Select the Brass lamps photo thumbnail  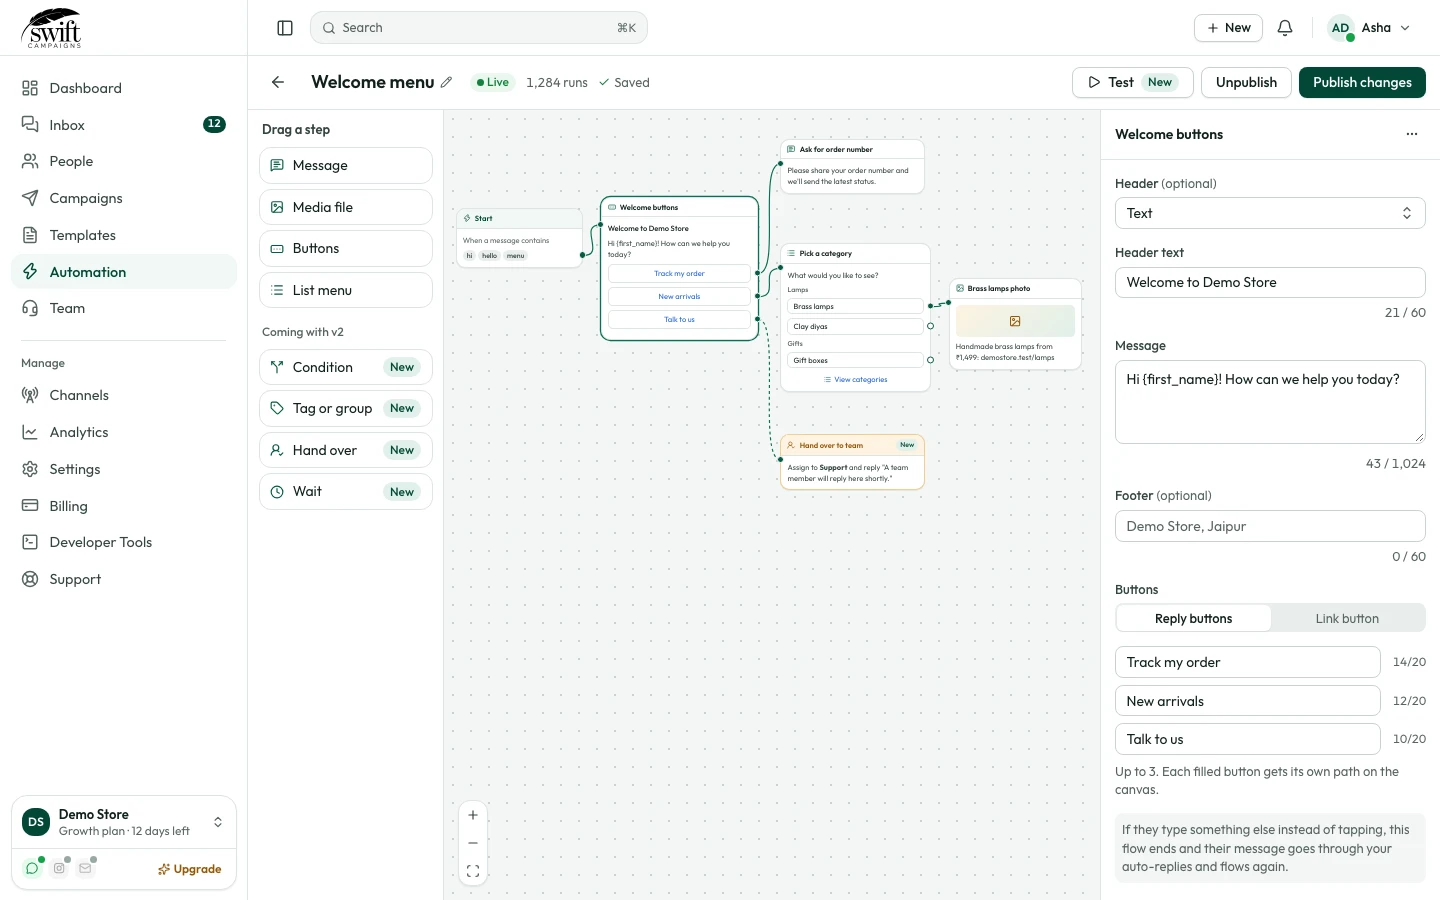pyautogui.click(x=1015, y=321)
